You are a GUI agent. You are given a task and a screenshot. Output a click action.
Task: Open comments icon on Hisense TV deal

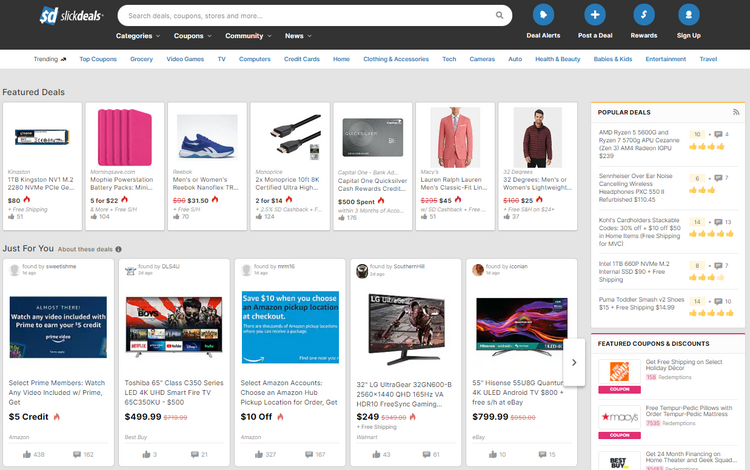[x=542, y=454]
